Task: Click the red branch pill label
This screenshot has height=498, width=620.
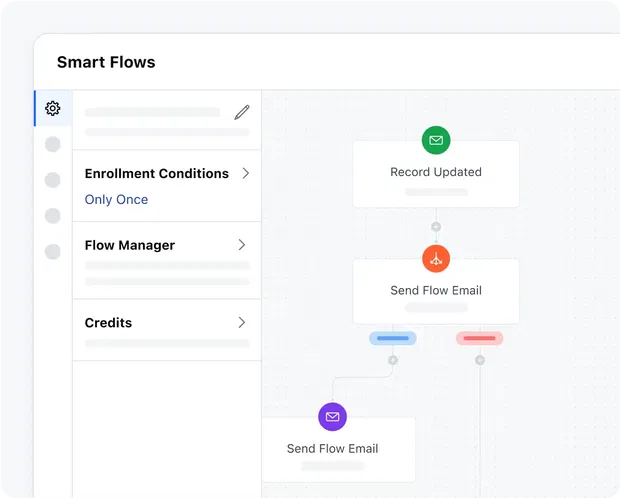Action: coord(480,338)
